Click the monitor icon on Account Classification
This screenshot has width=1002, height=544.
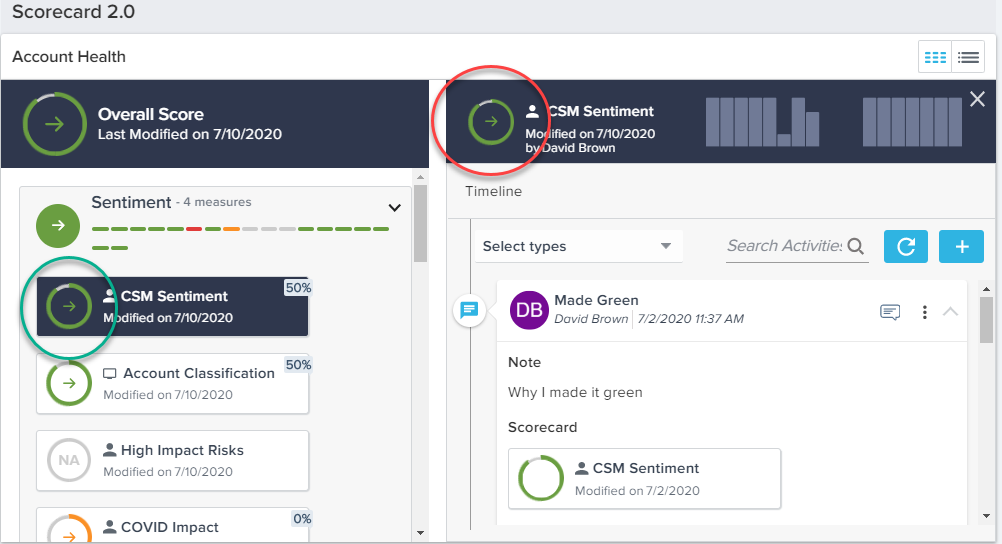[110, 373]
